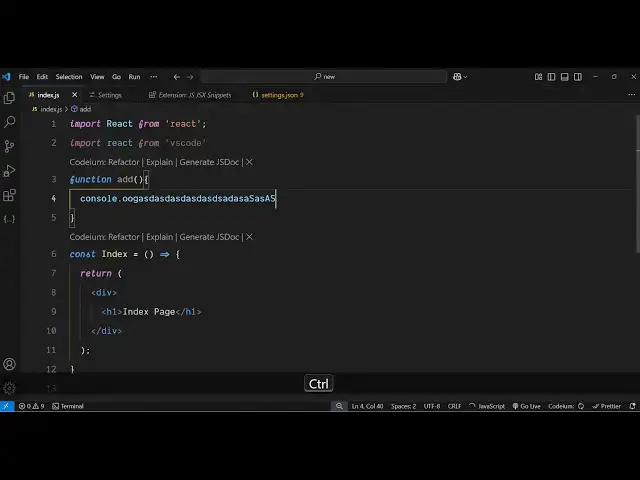The image size is (640, 480).
Task: Switch to the settings.json tab
Action: point(280,95)
